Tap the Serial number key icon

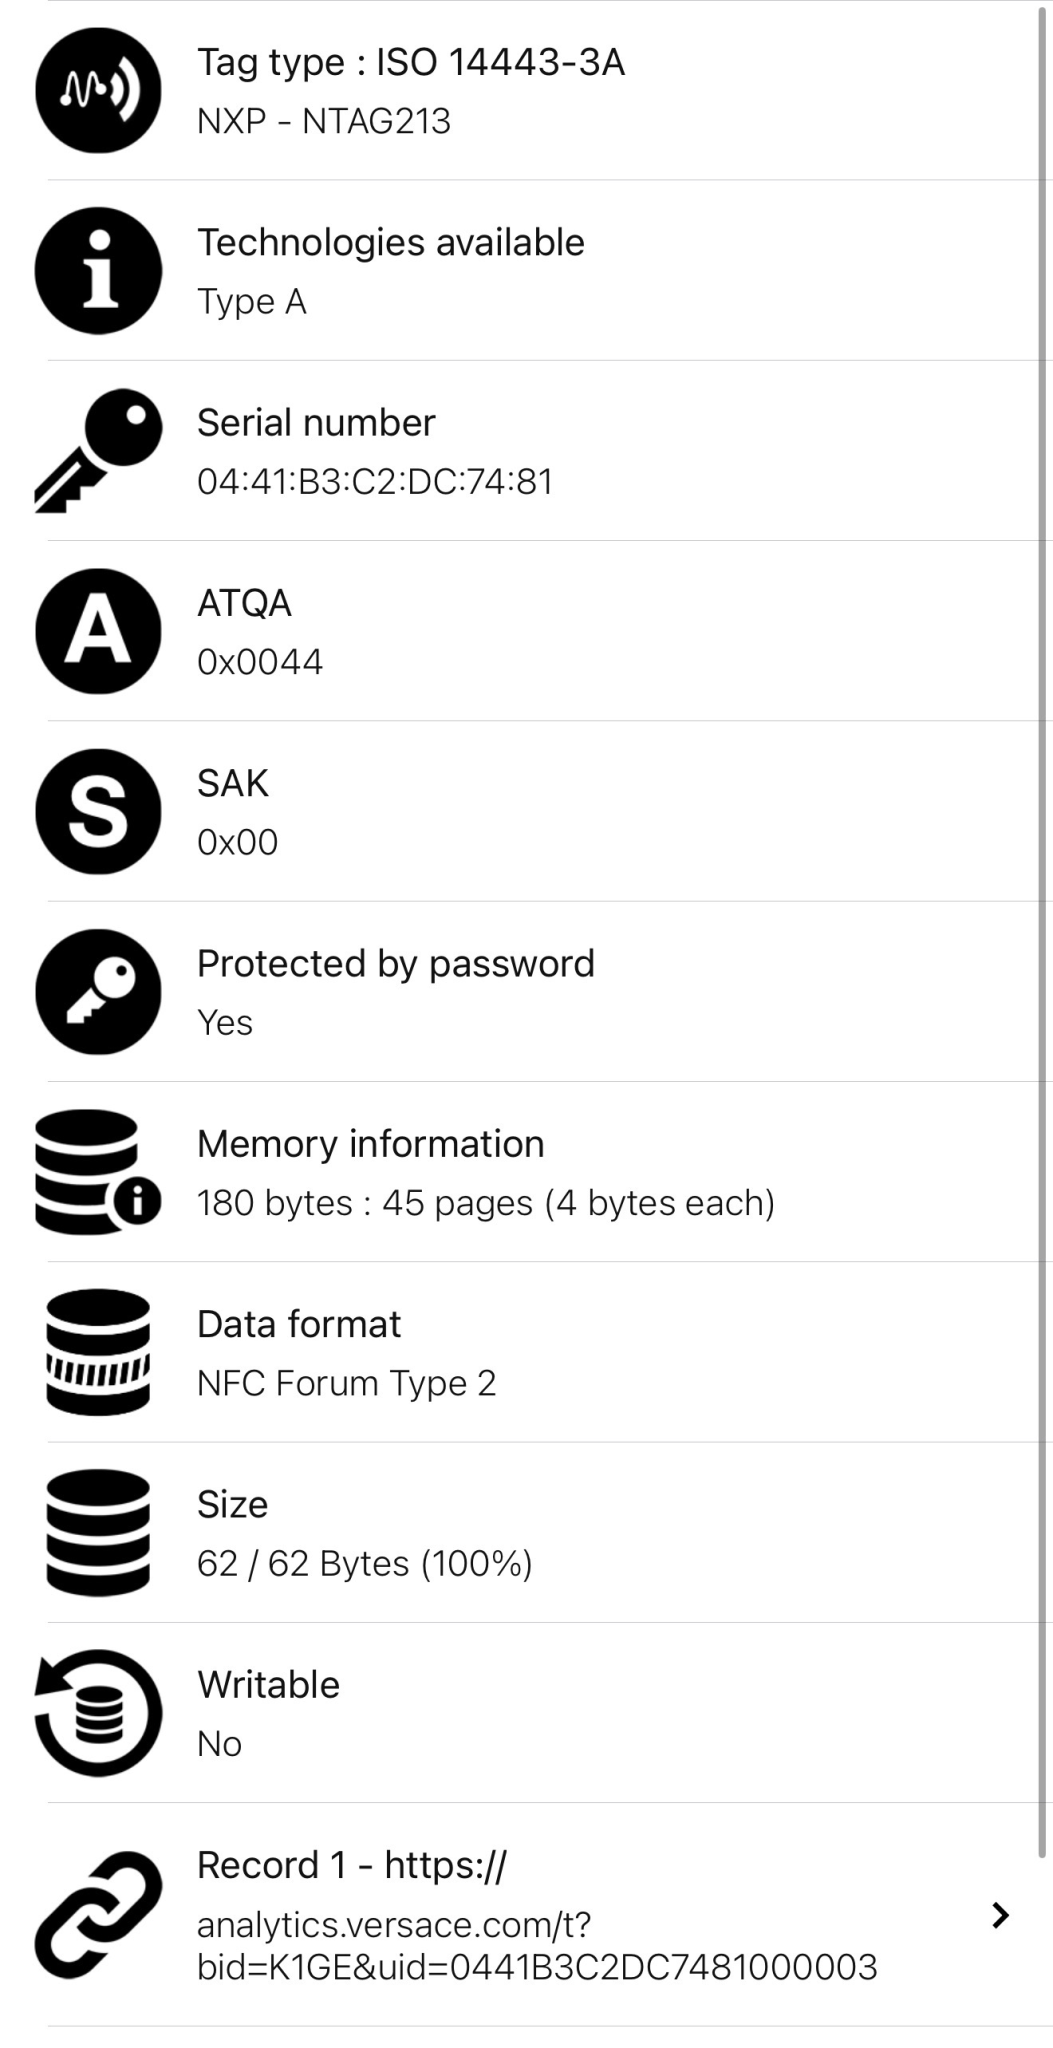point(98,451)
